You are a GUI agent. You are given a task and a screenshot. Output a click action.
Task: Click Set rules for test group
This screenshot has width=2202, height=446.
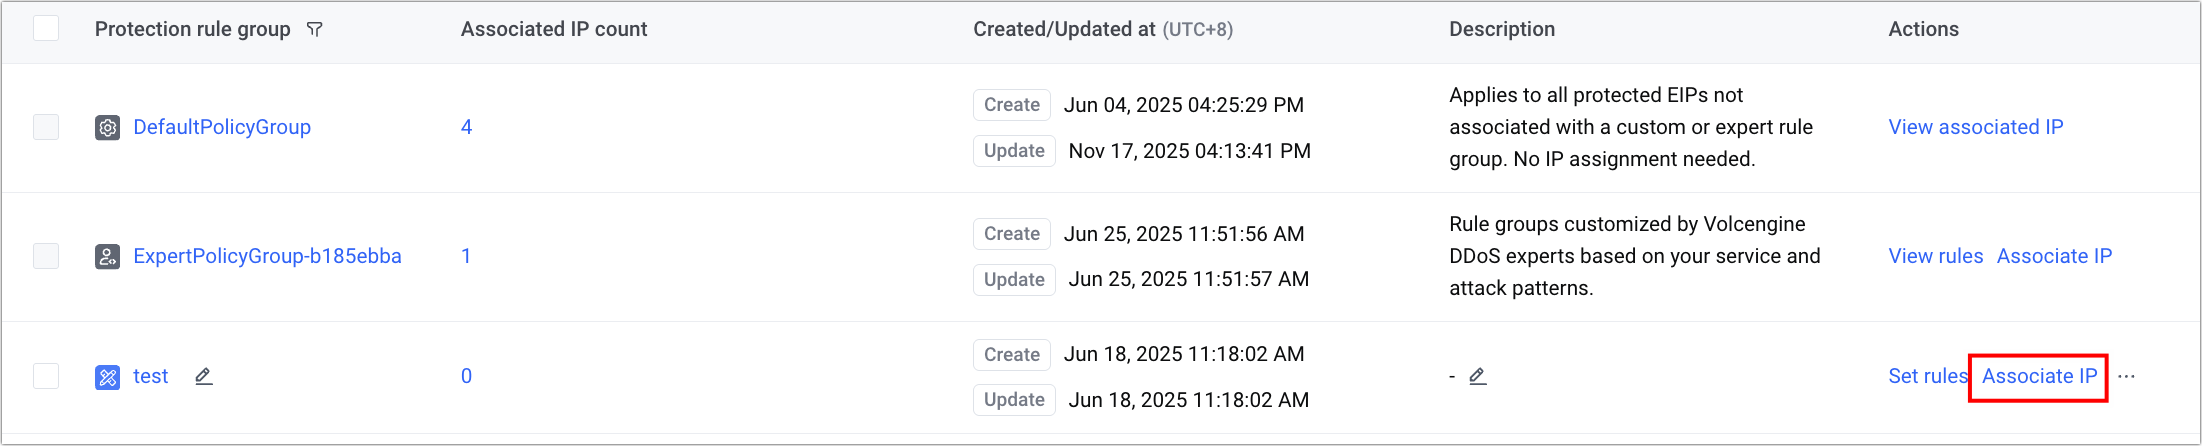[x=1926, y=376]
